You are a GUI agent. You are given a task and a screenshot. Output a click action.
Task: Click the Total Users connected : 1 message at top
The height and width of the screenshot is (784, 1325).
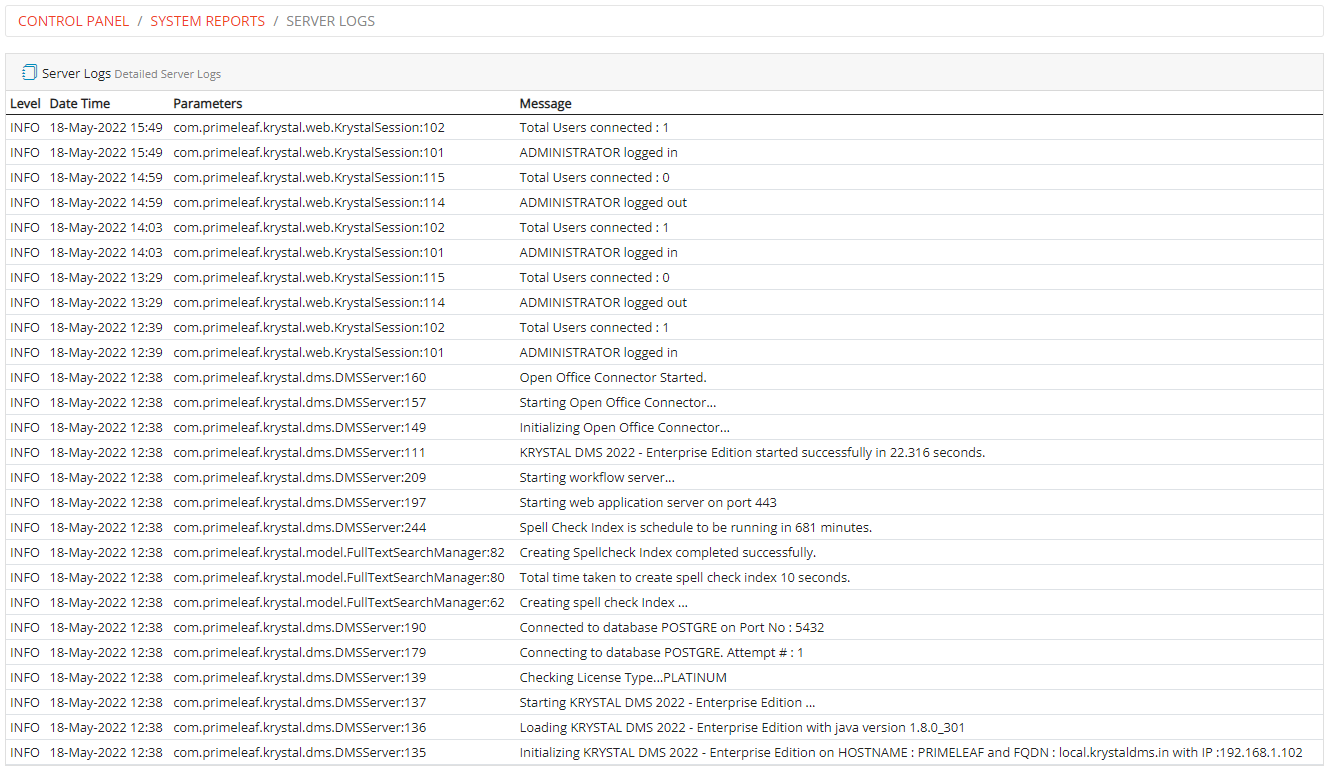(593, 127)
